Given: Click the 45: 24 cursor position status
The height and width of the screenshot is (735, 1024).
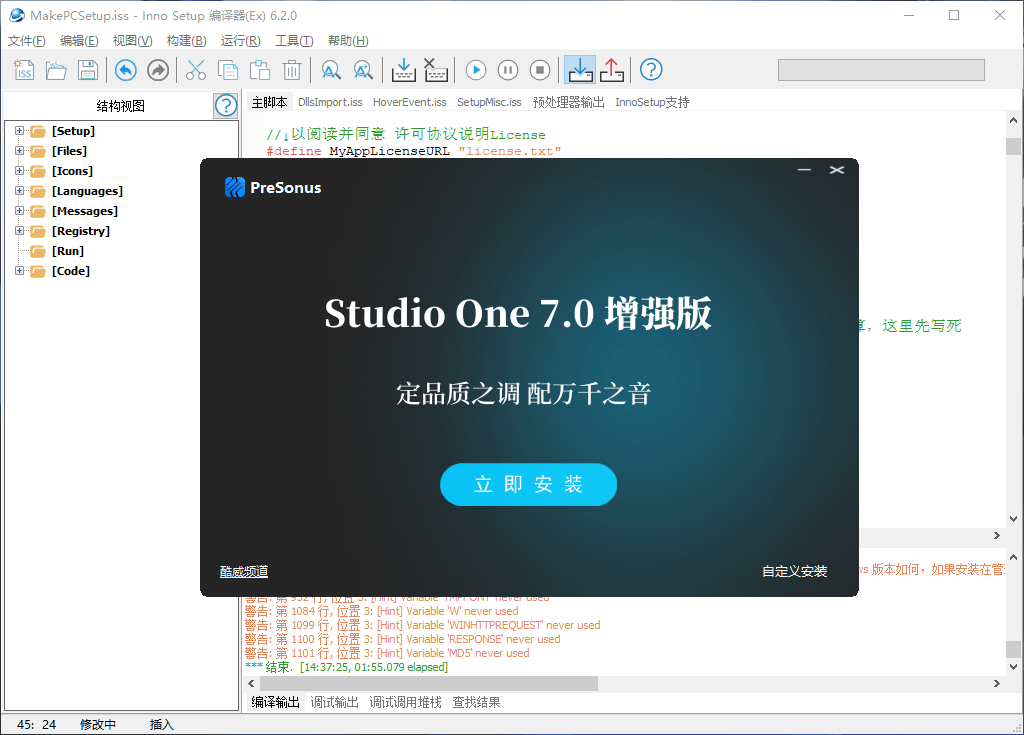Looking at the screenshot, I should 37,725.
